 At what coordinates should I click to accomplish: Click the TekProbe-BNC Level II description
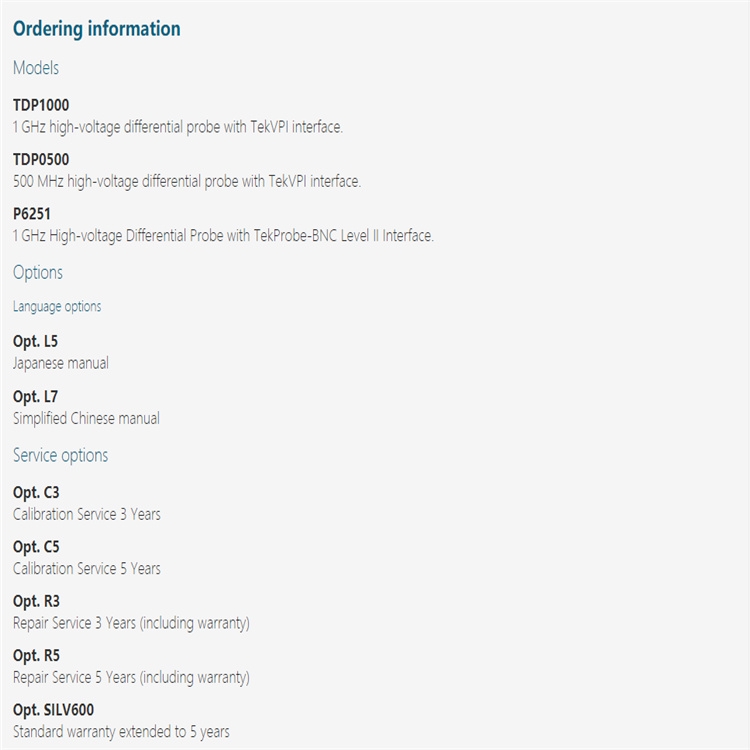[x=223, y=236]
